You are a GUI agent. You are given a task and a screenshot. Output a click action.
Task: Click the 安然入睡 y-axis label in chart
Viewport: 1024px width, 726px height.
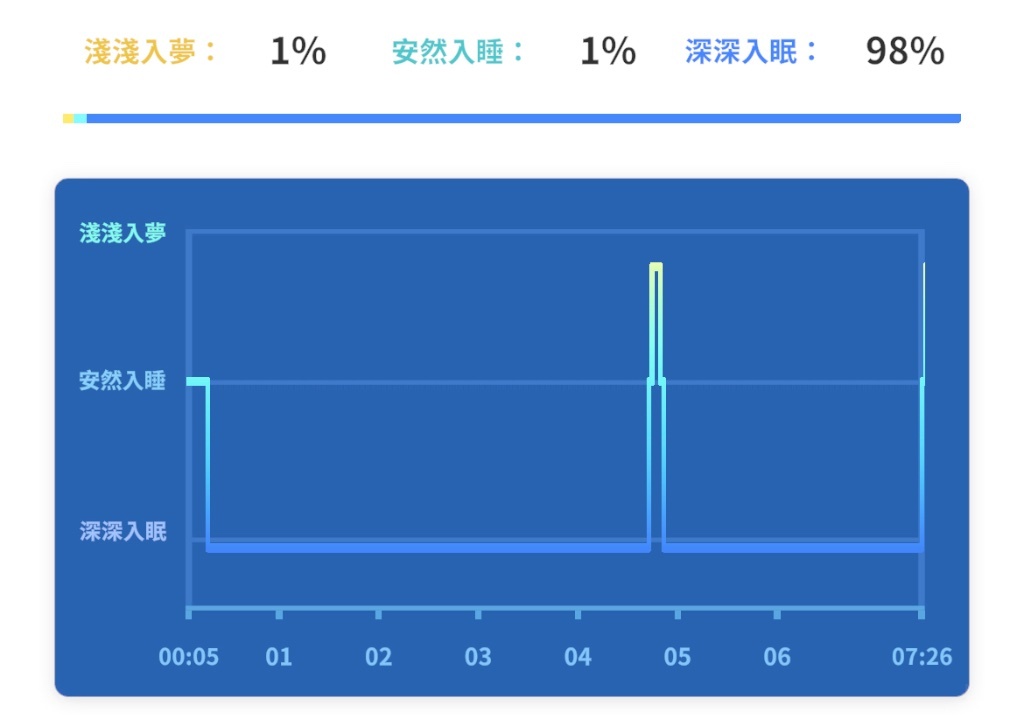123,381
